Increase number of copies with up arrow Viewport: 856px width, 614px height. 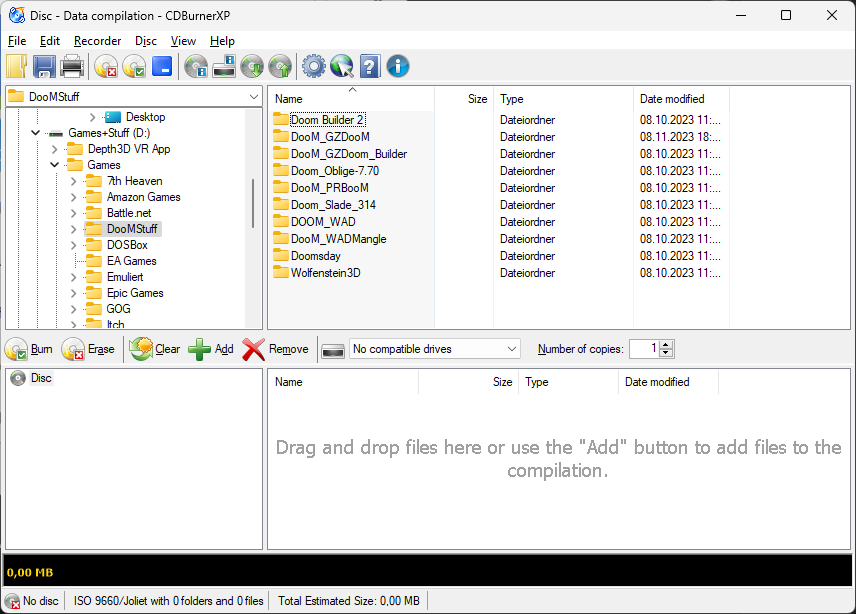click(665, 345)
